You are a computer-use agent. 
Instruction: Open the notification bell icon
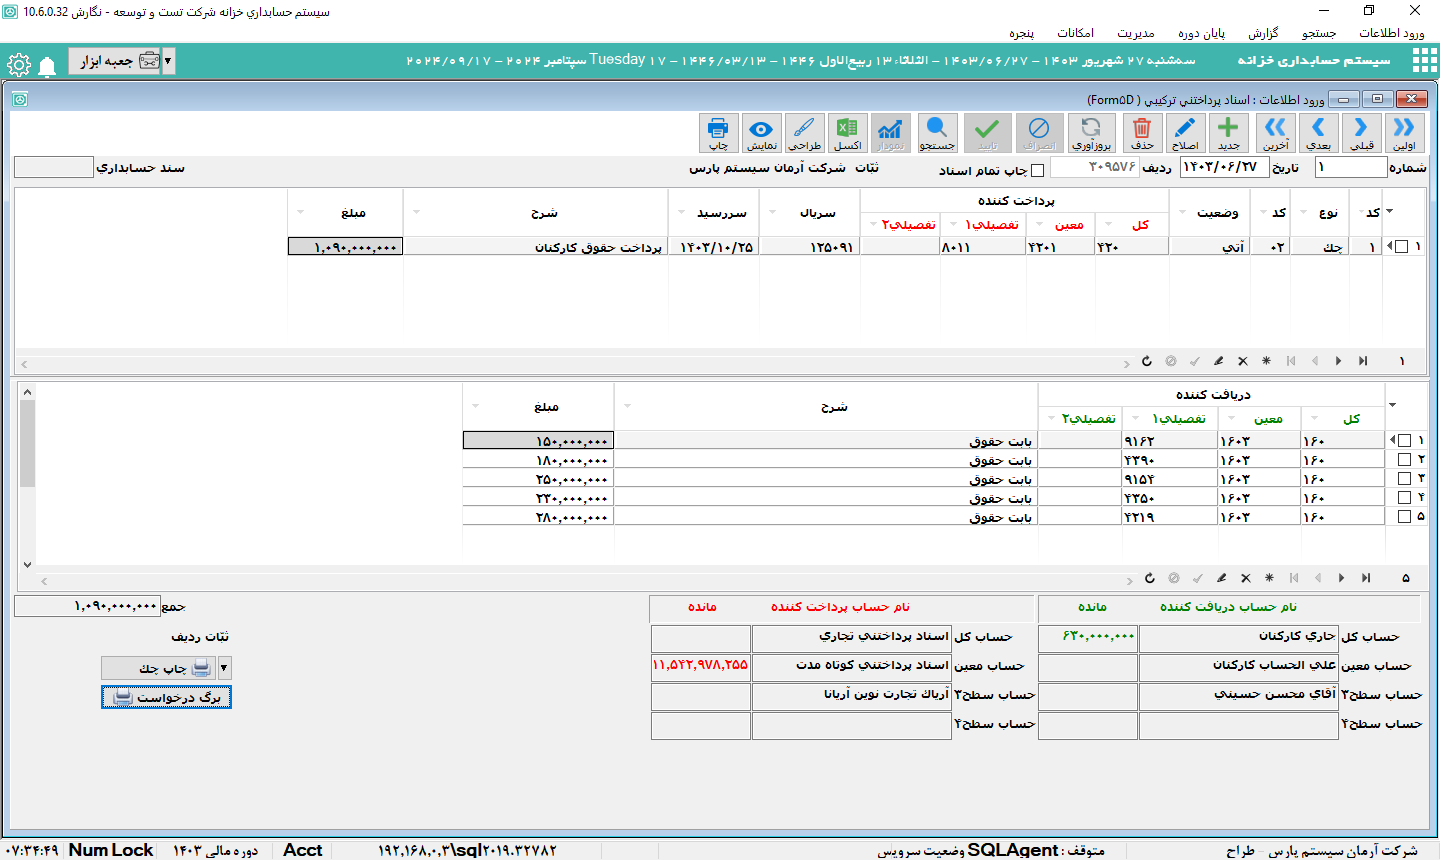click(x=47, y=66)
